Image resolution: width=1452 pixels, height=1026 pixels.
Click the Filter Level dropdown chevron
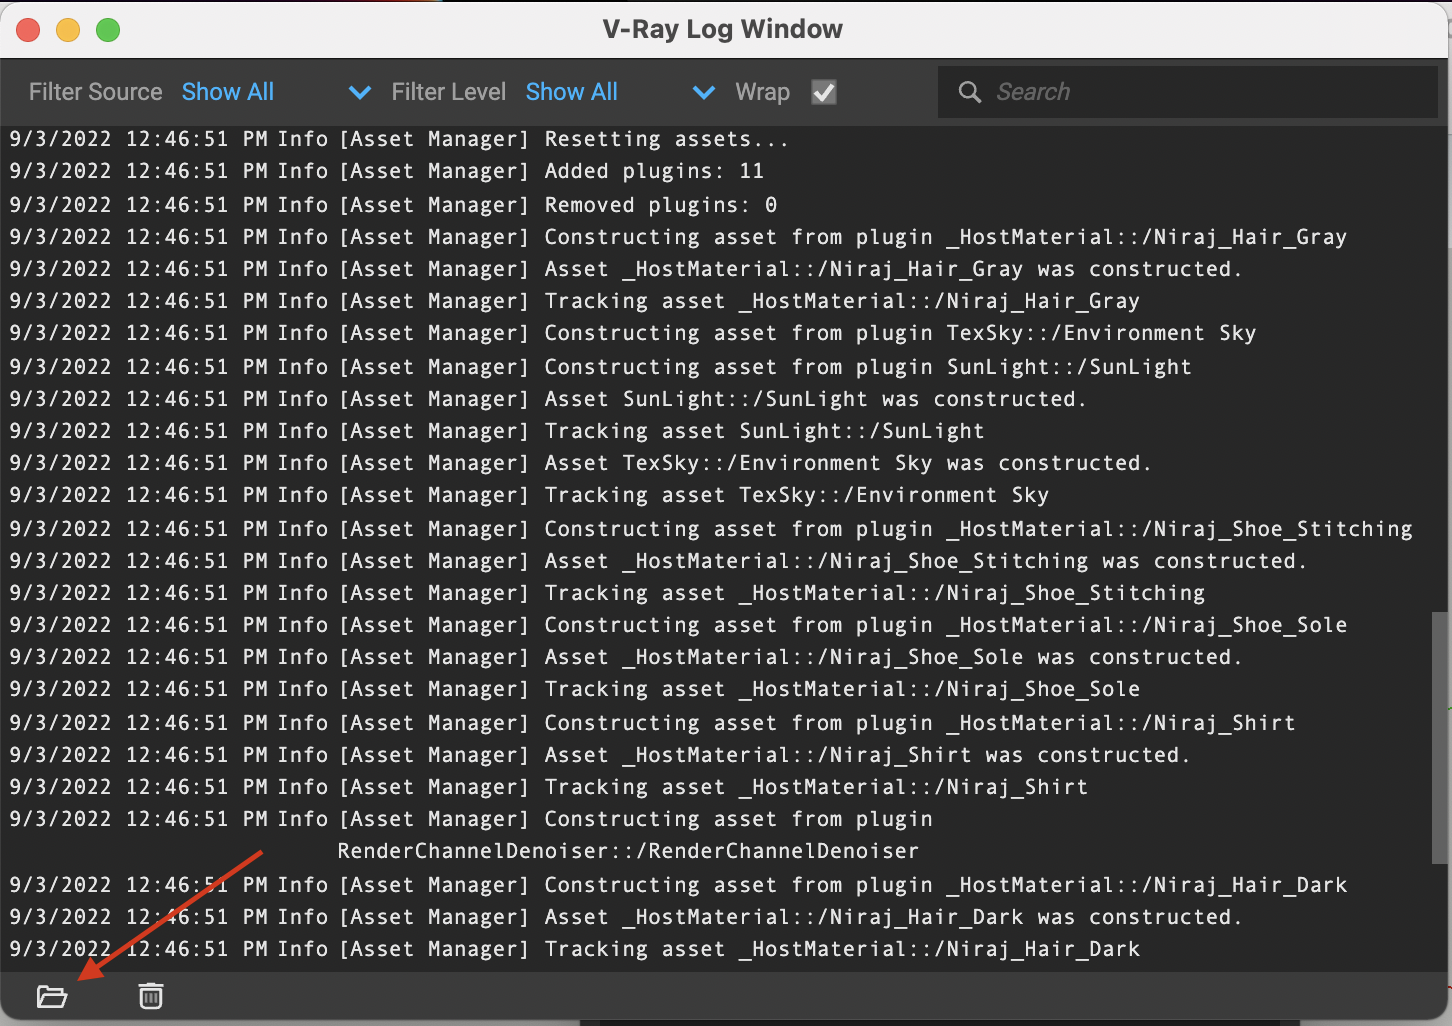[x=704, y=93]
